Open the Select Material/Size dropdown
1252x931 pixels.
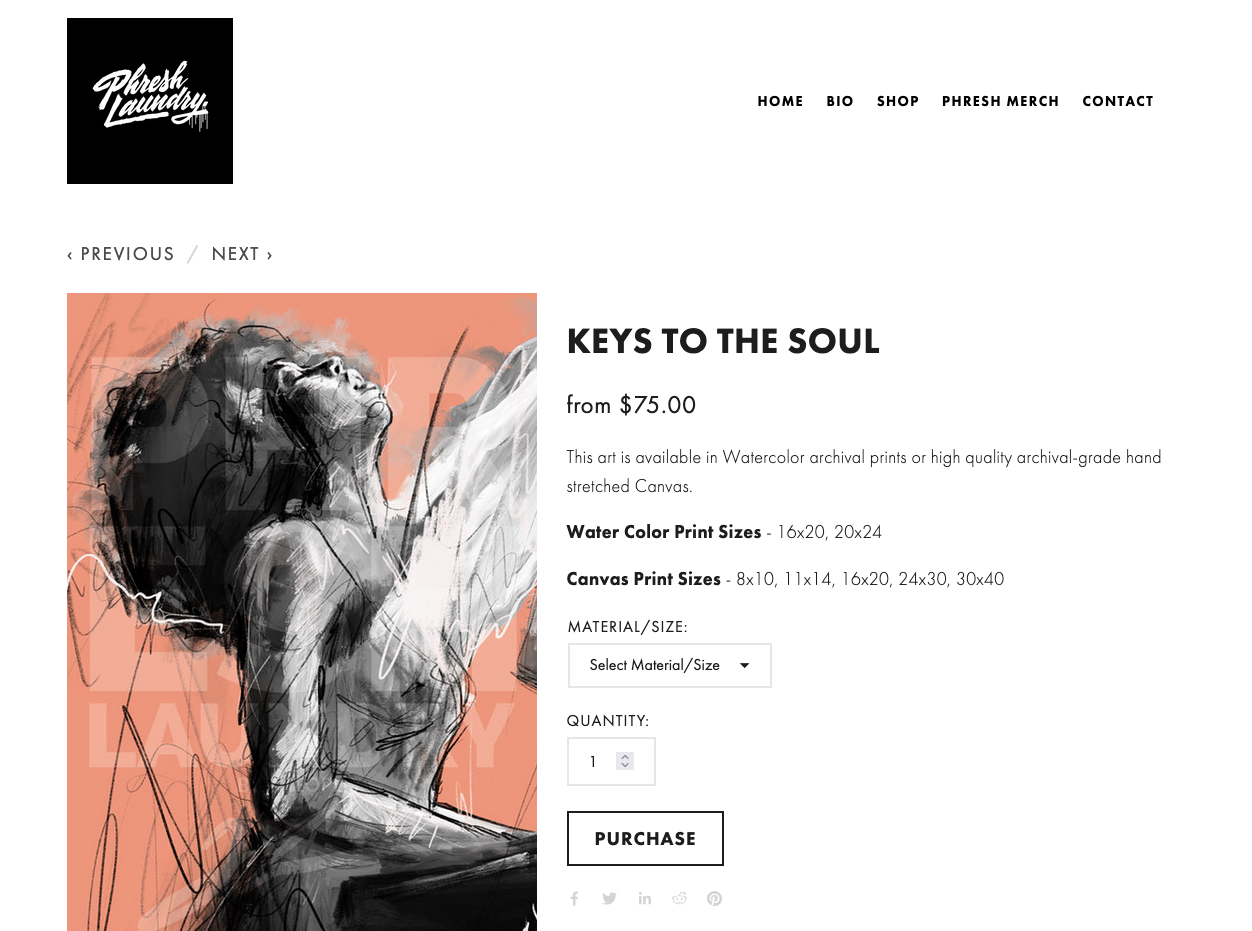pyautogui.click(x=670, y=665)
